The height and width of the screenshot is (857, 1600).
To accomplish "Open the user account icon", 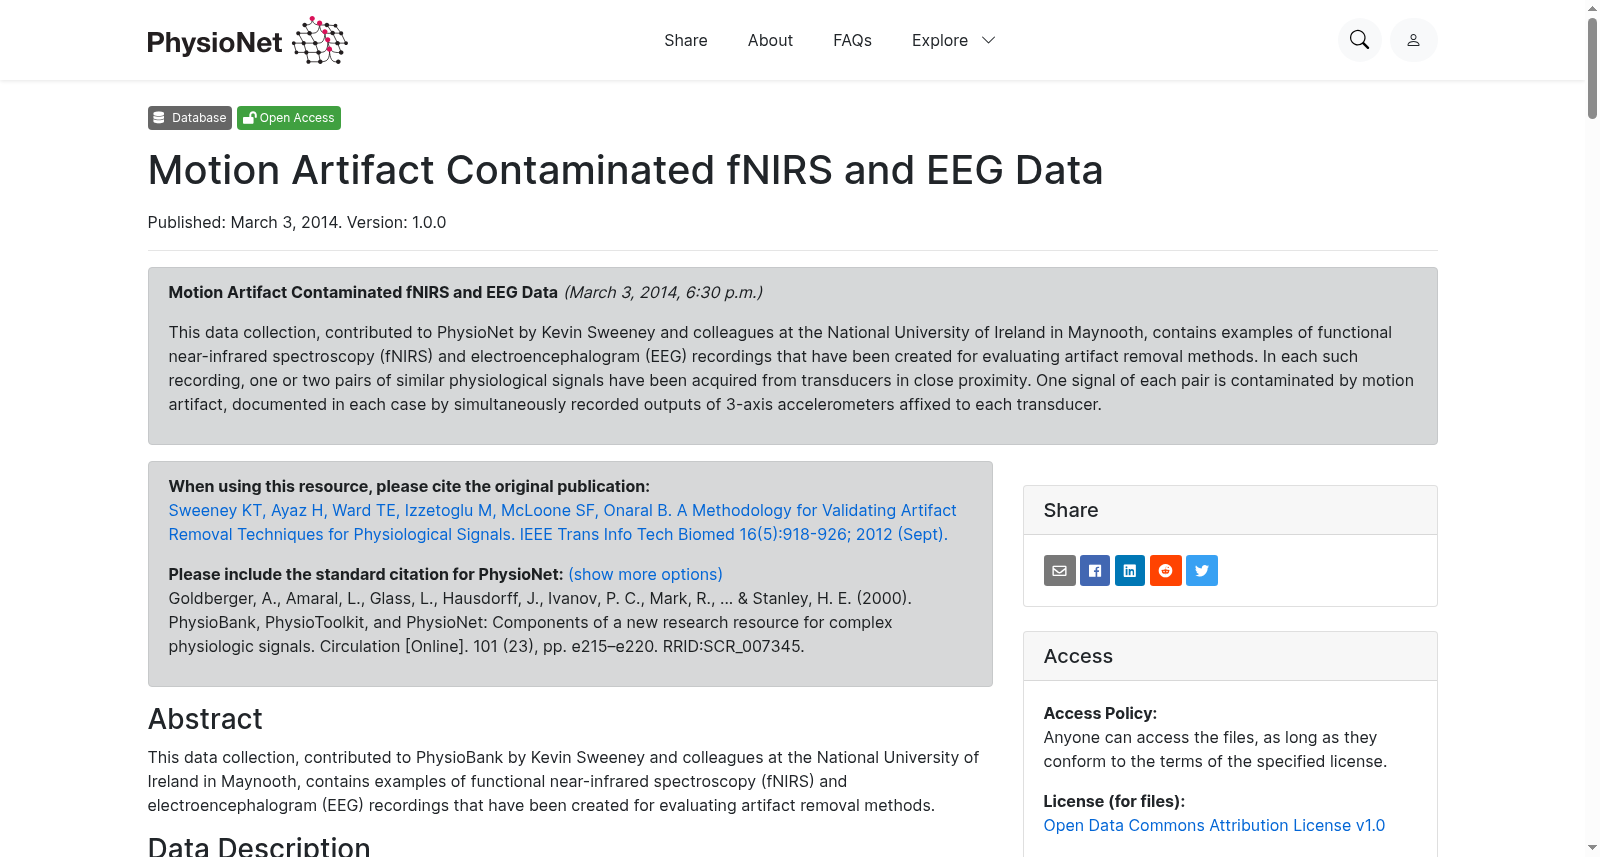I will coord(1413,40).
